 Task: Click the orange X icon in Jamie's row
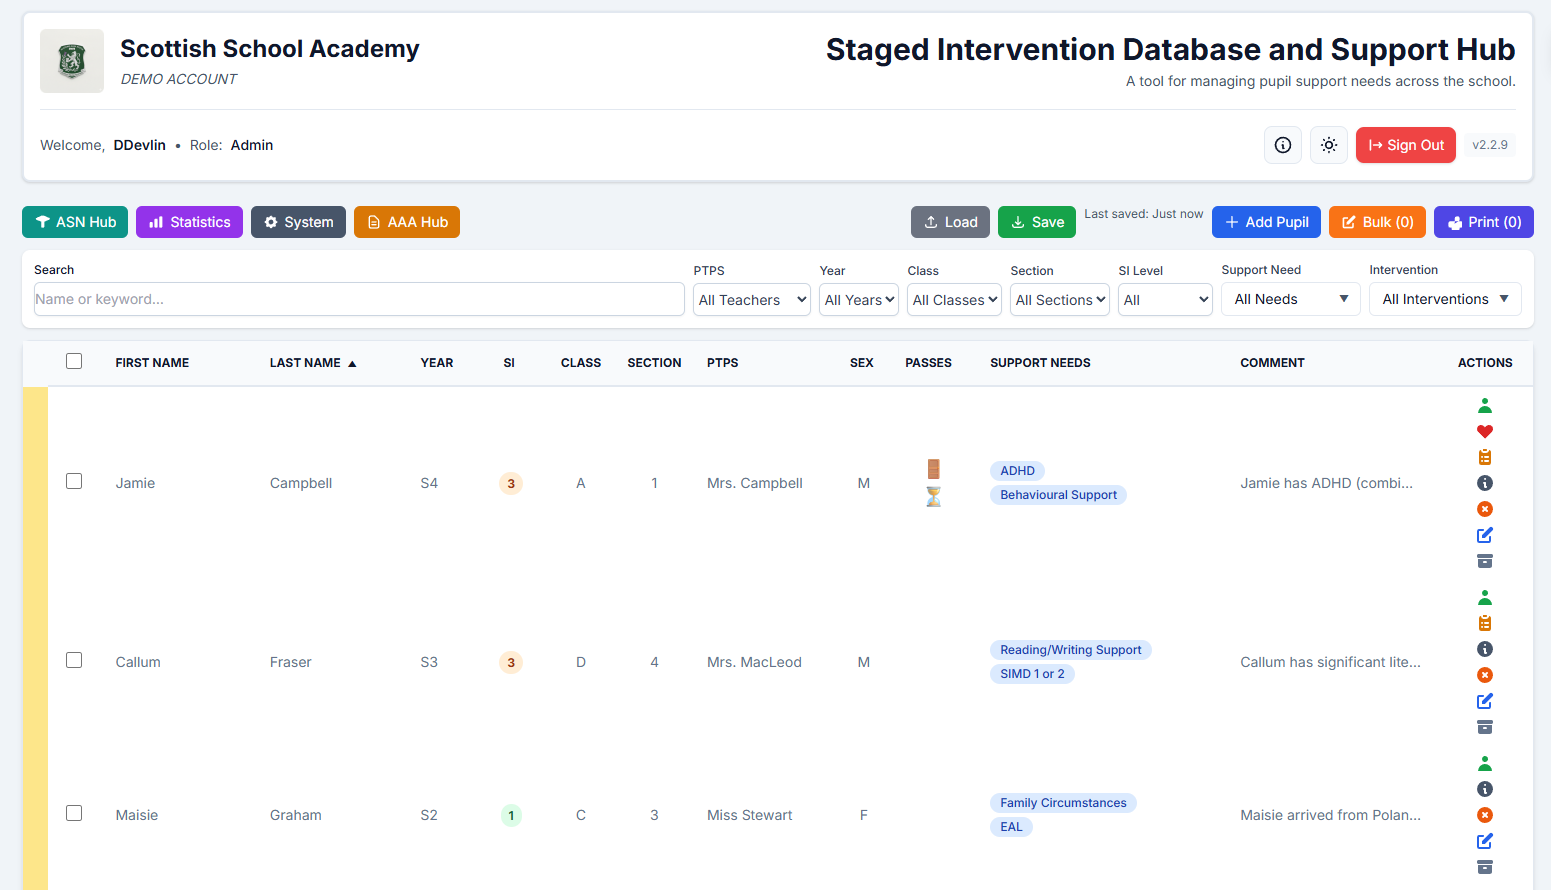[x=1484, y=509]
